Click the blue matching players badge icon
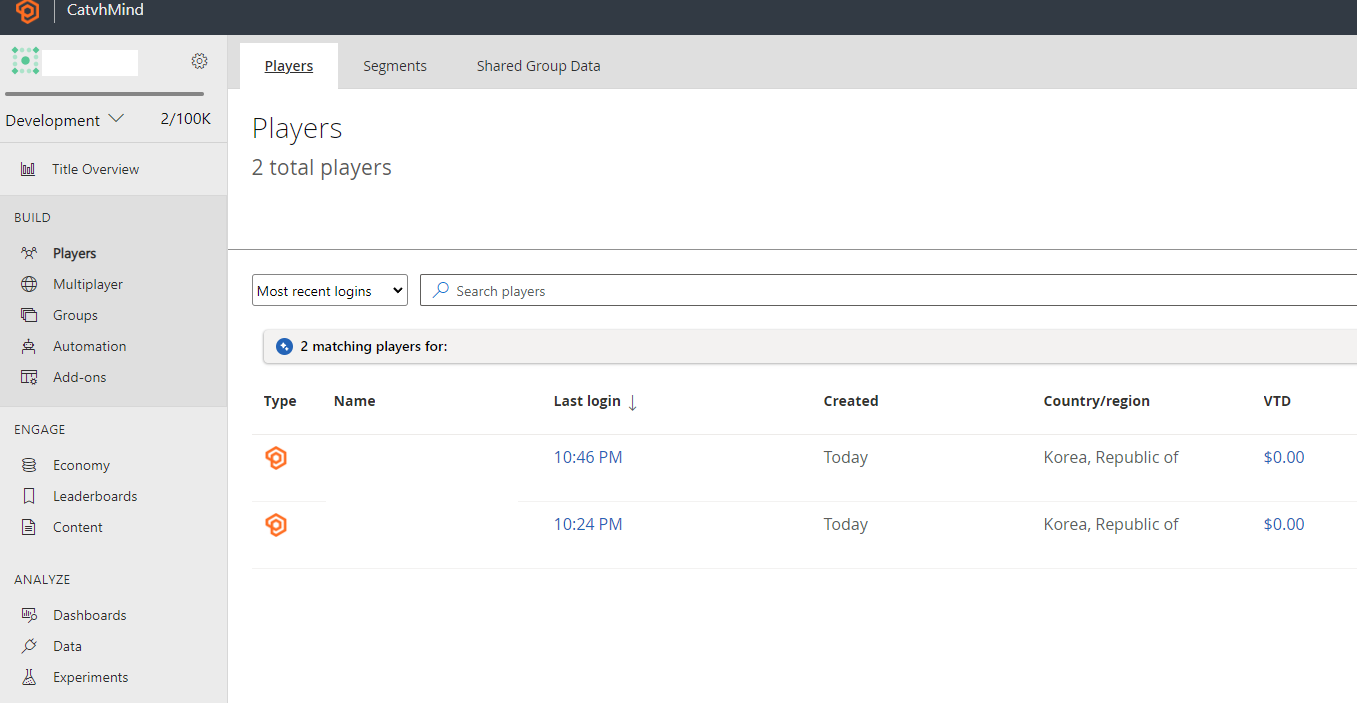Image resolution: width=1357 pixels, height=703 pixels. (284, 346)
